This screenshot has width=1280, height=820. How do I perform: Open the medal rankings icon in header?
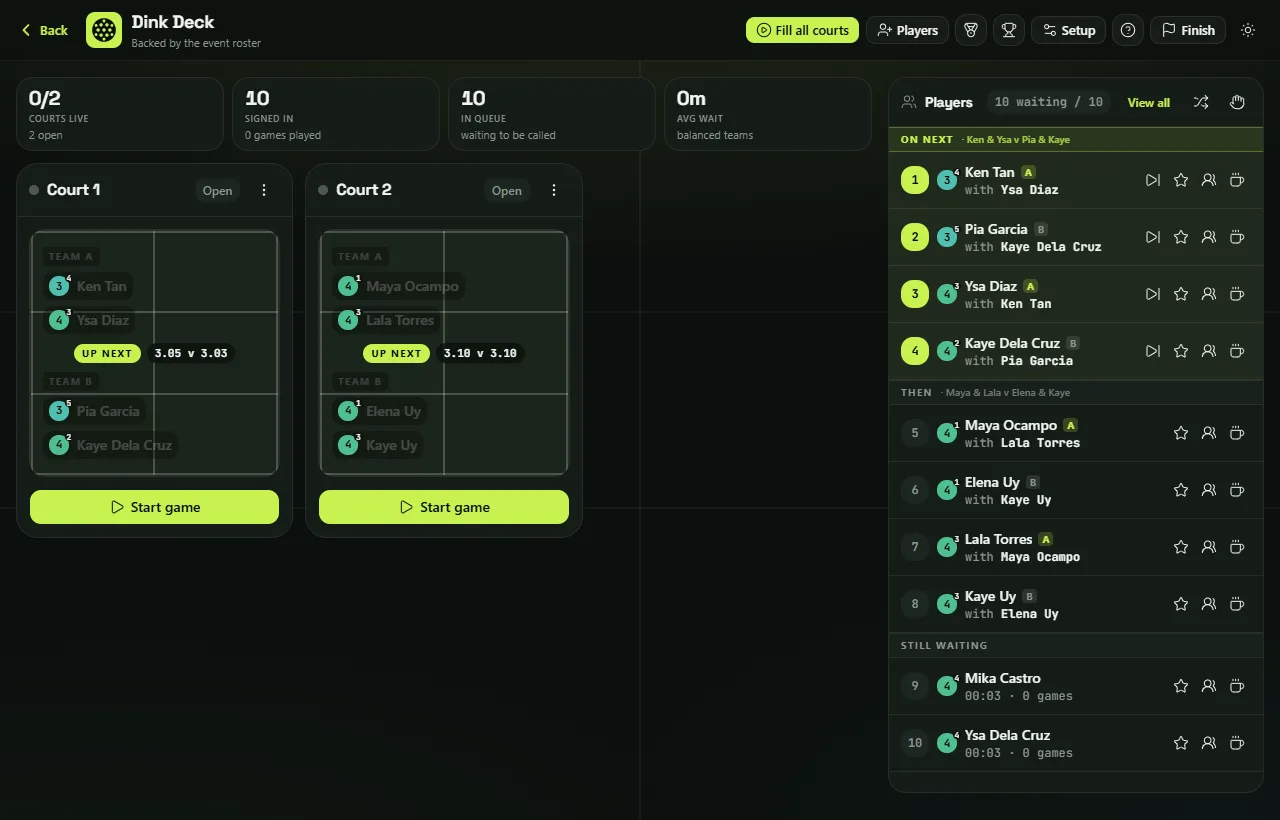(x=970, y=30)
